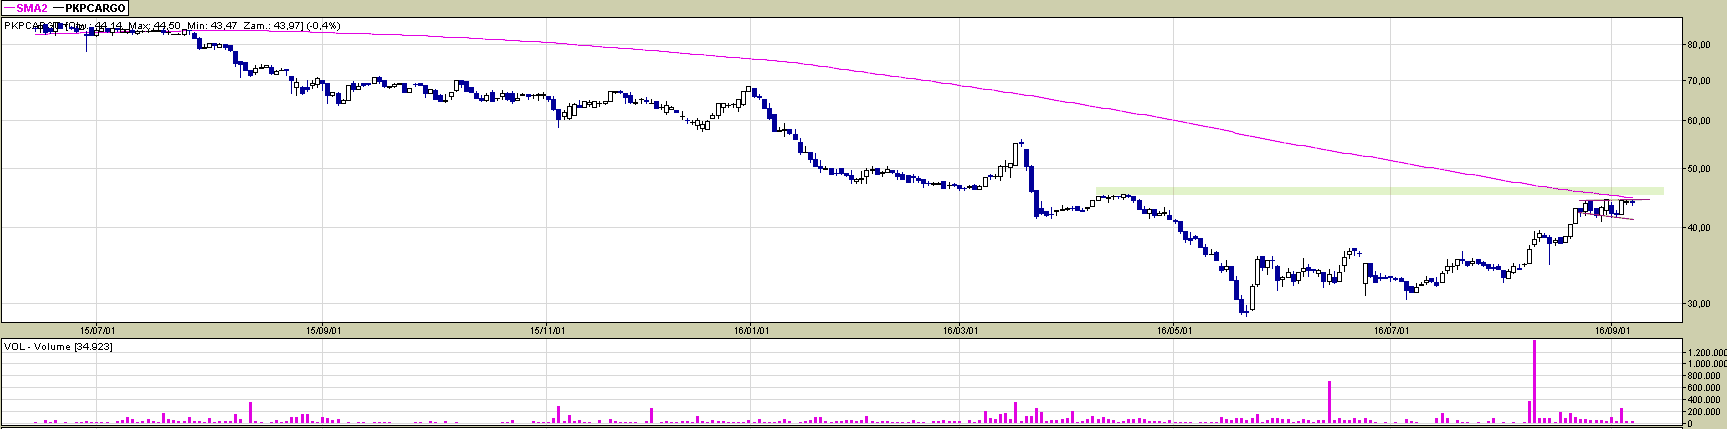Click the 16/07/01 date axis label
This screenshot has width=1727, height=429.
1392,329
